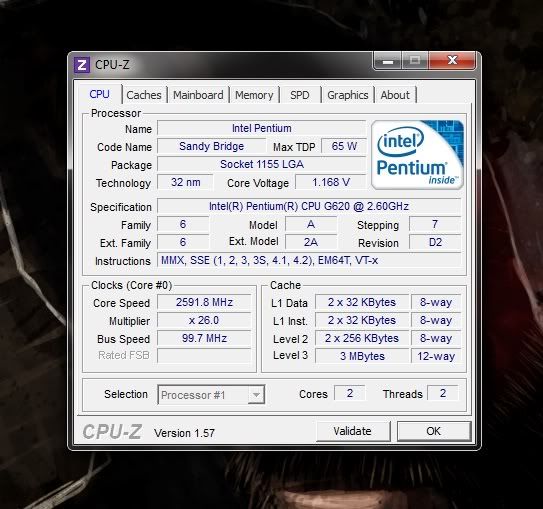Click the Bus Speed value 99.7 MHz
This screenshot has height=509, width=543.
204,338
